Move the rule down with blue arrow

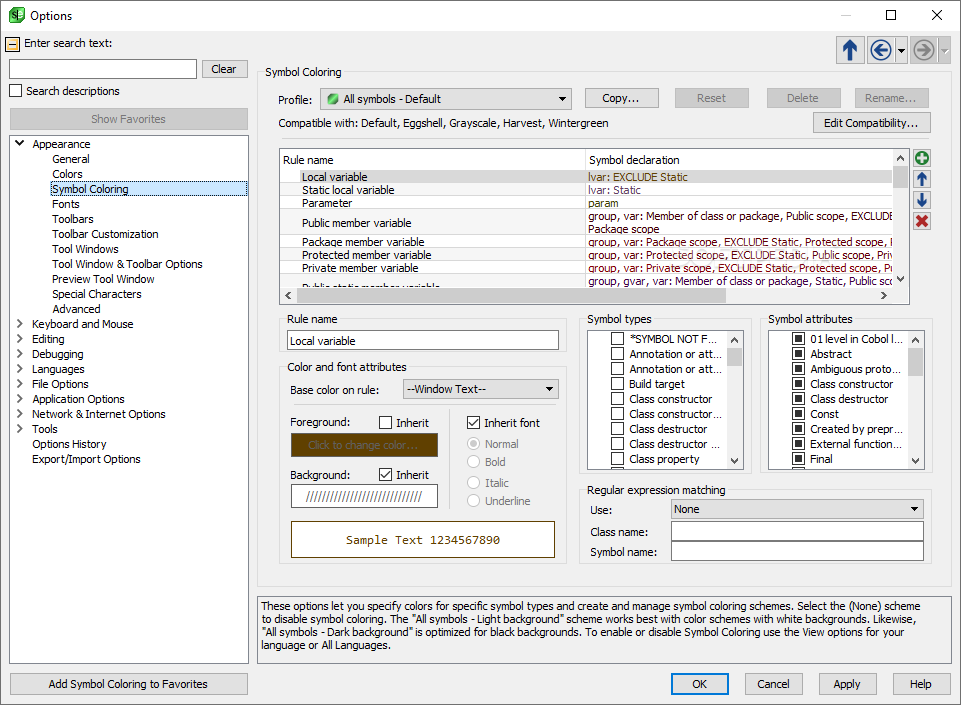[922, 200]
